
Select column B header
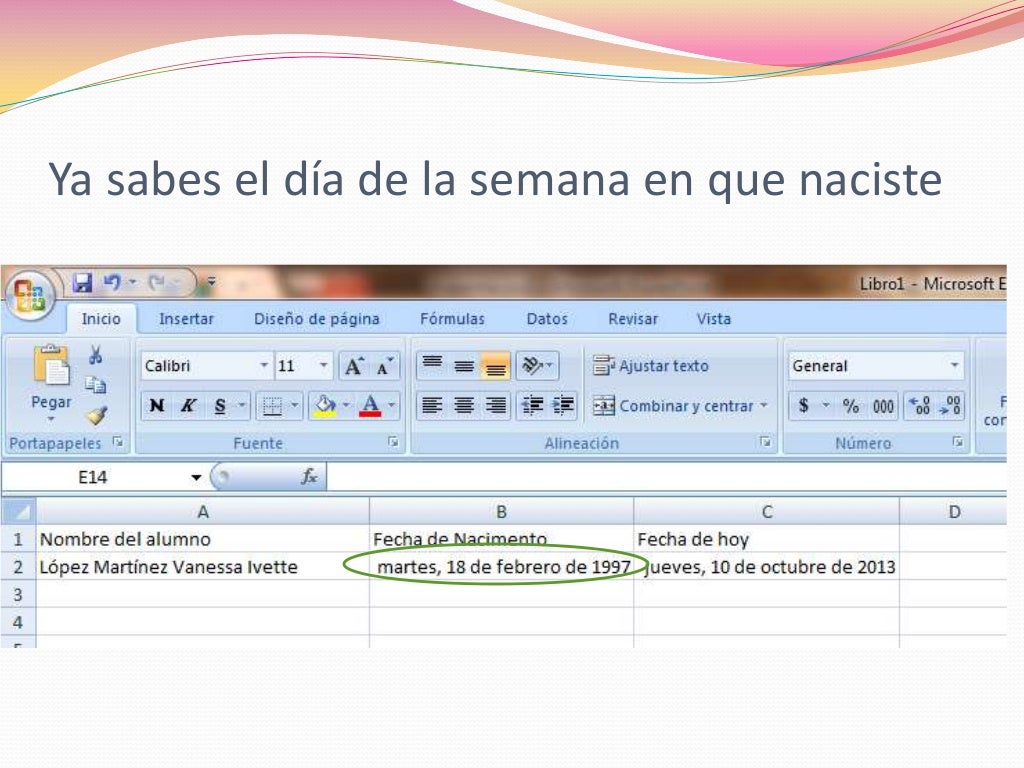pyautogui.click(x=501, y=512)
